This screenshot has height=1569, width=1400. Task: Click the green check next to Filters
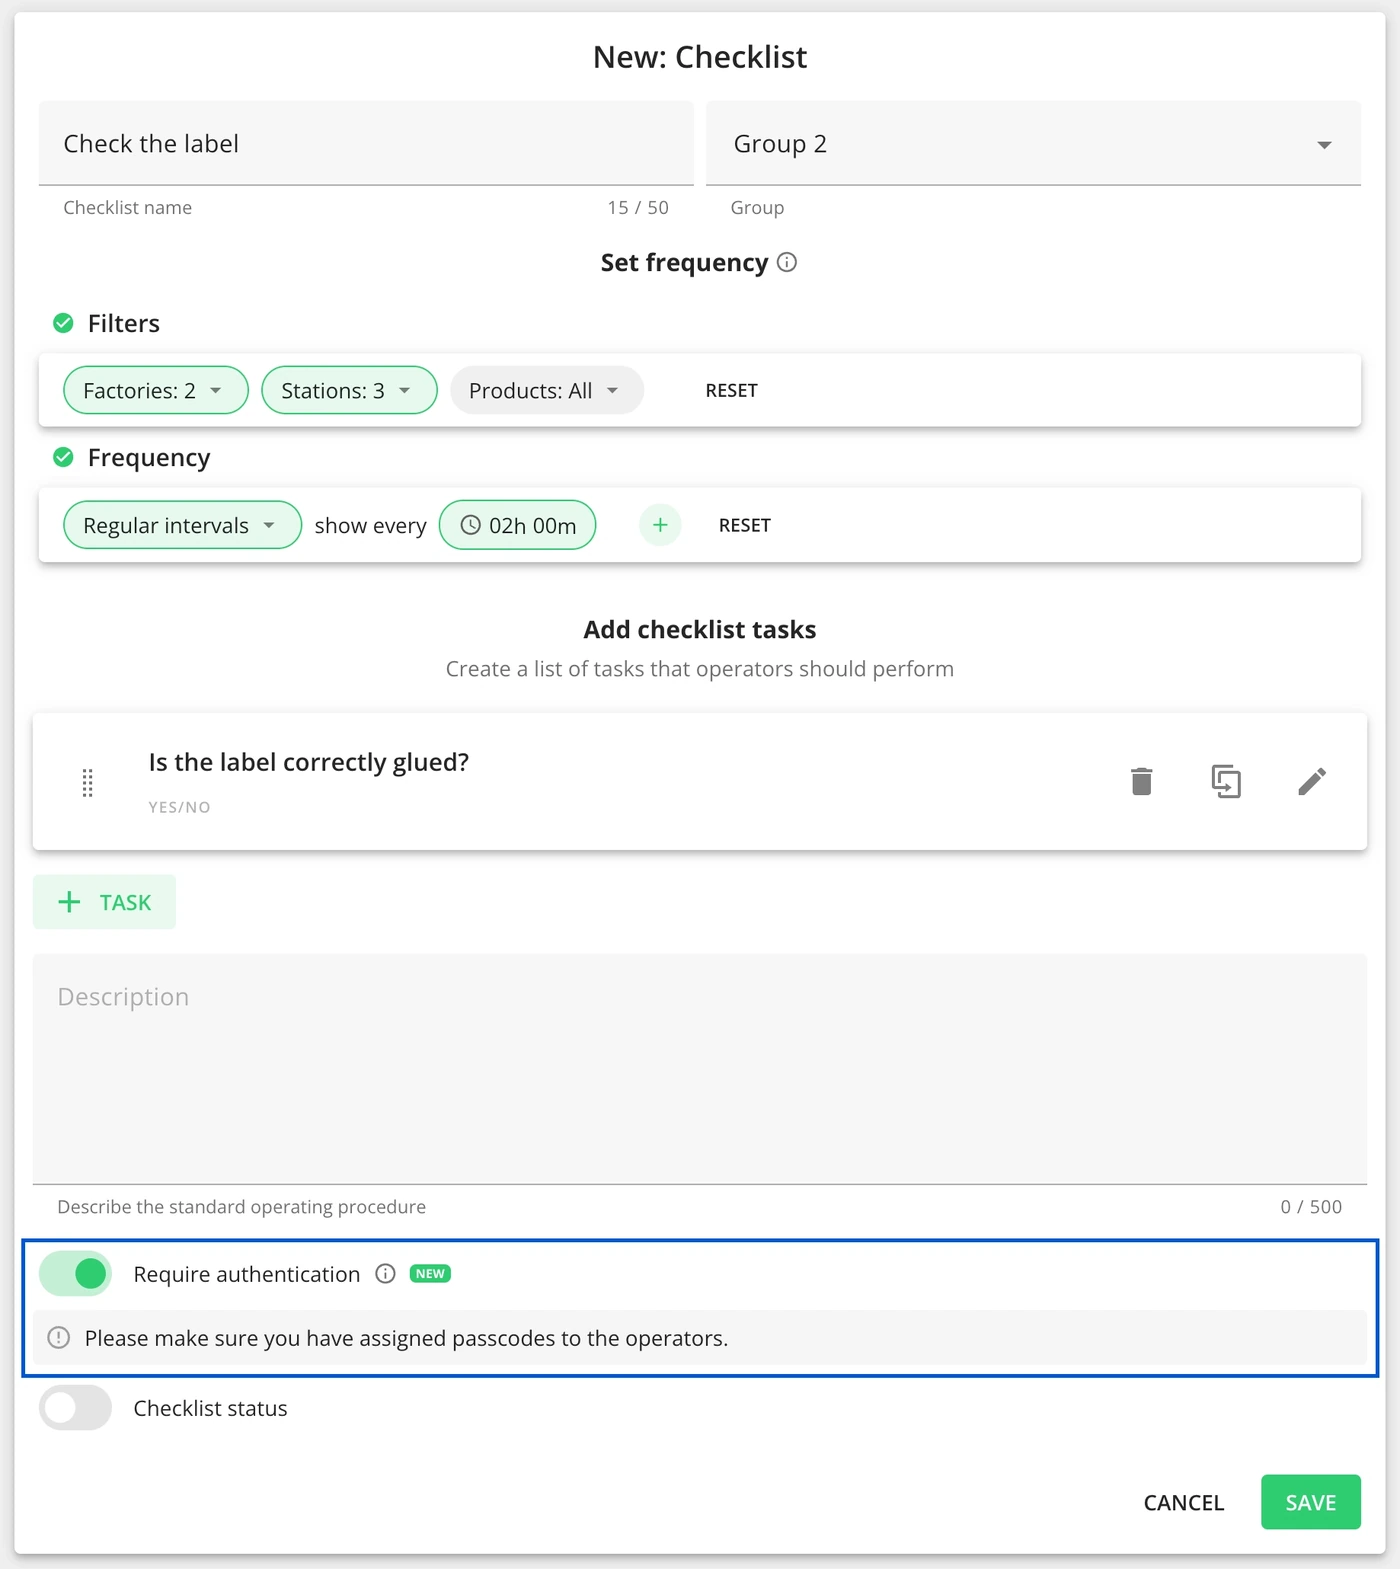(63, 323)
